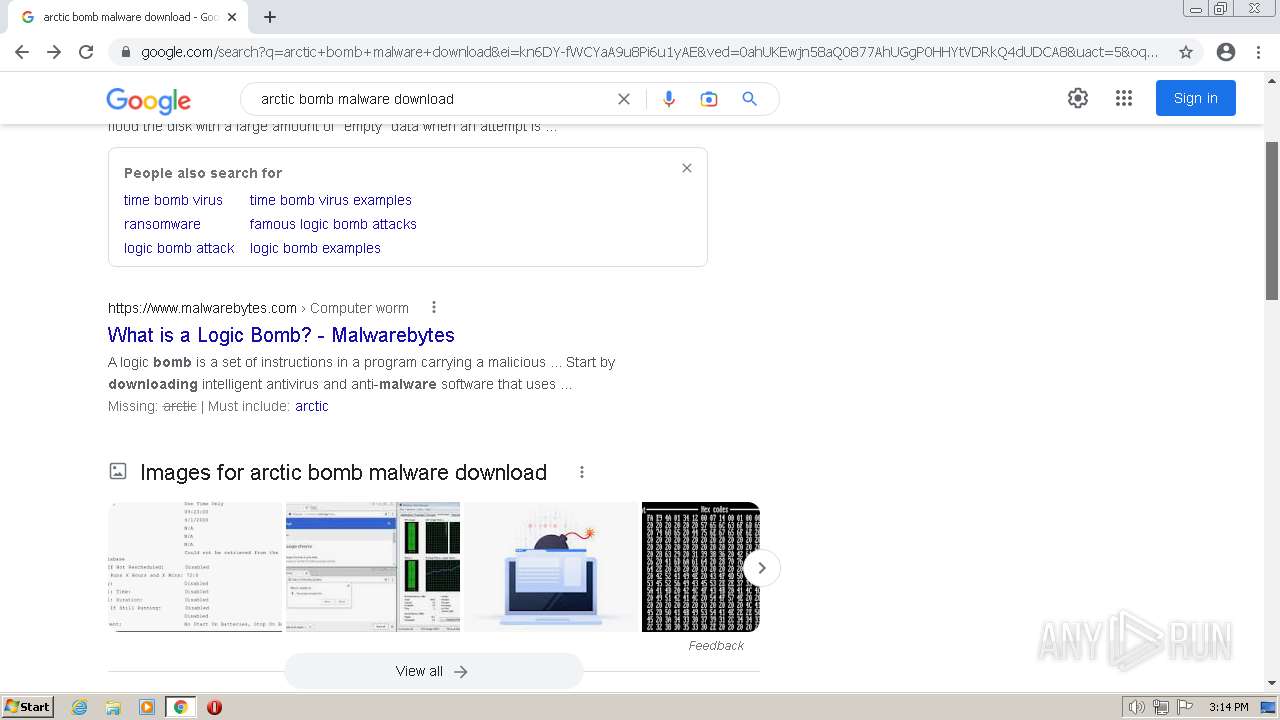Open a new browser tab

click(270, 17)
